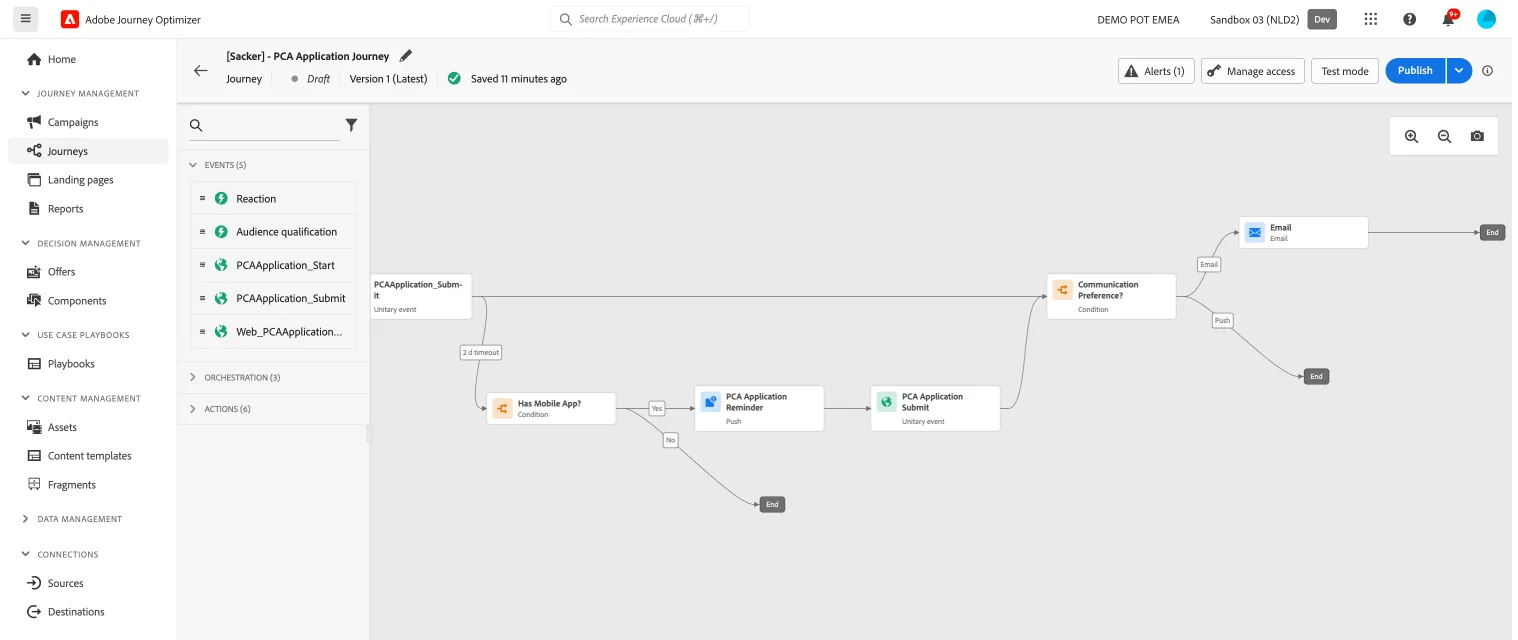Select the PCA Application Submit event node

[x=935, y=408]
